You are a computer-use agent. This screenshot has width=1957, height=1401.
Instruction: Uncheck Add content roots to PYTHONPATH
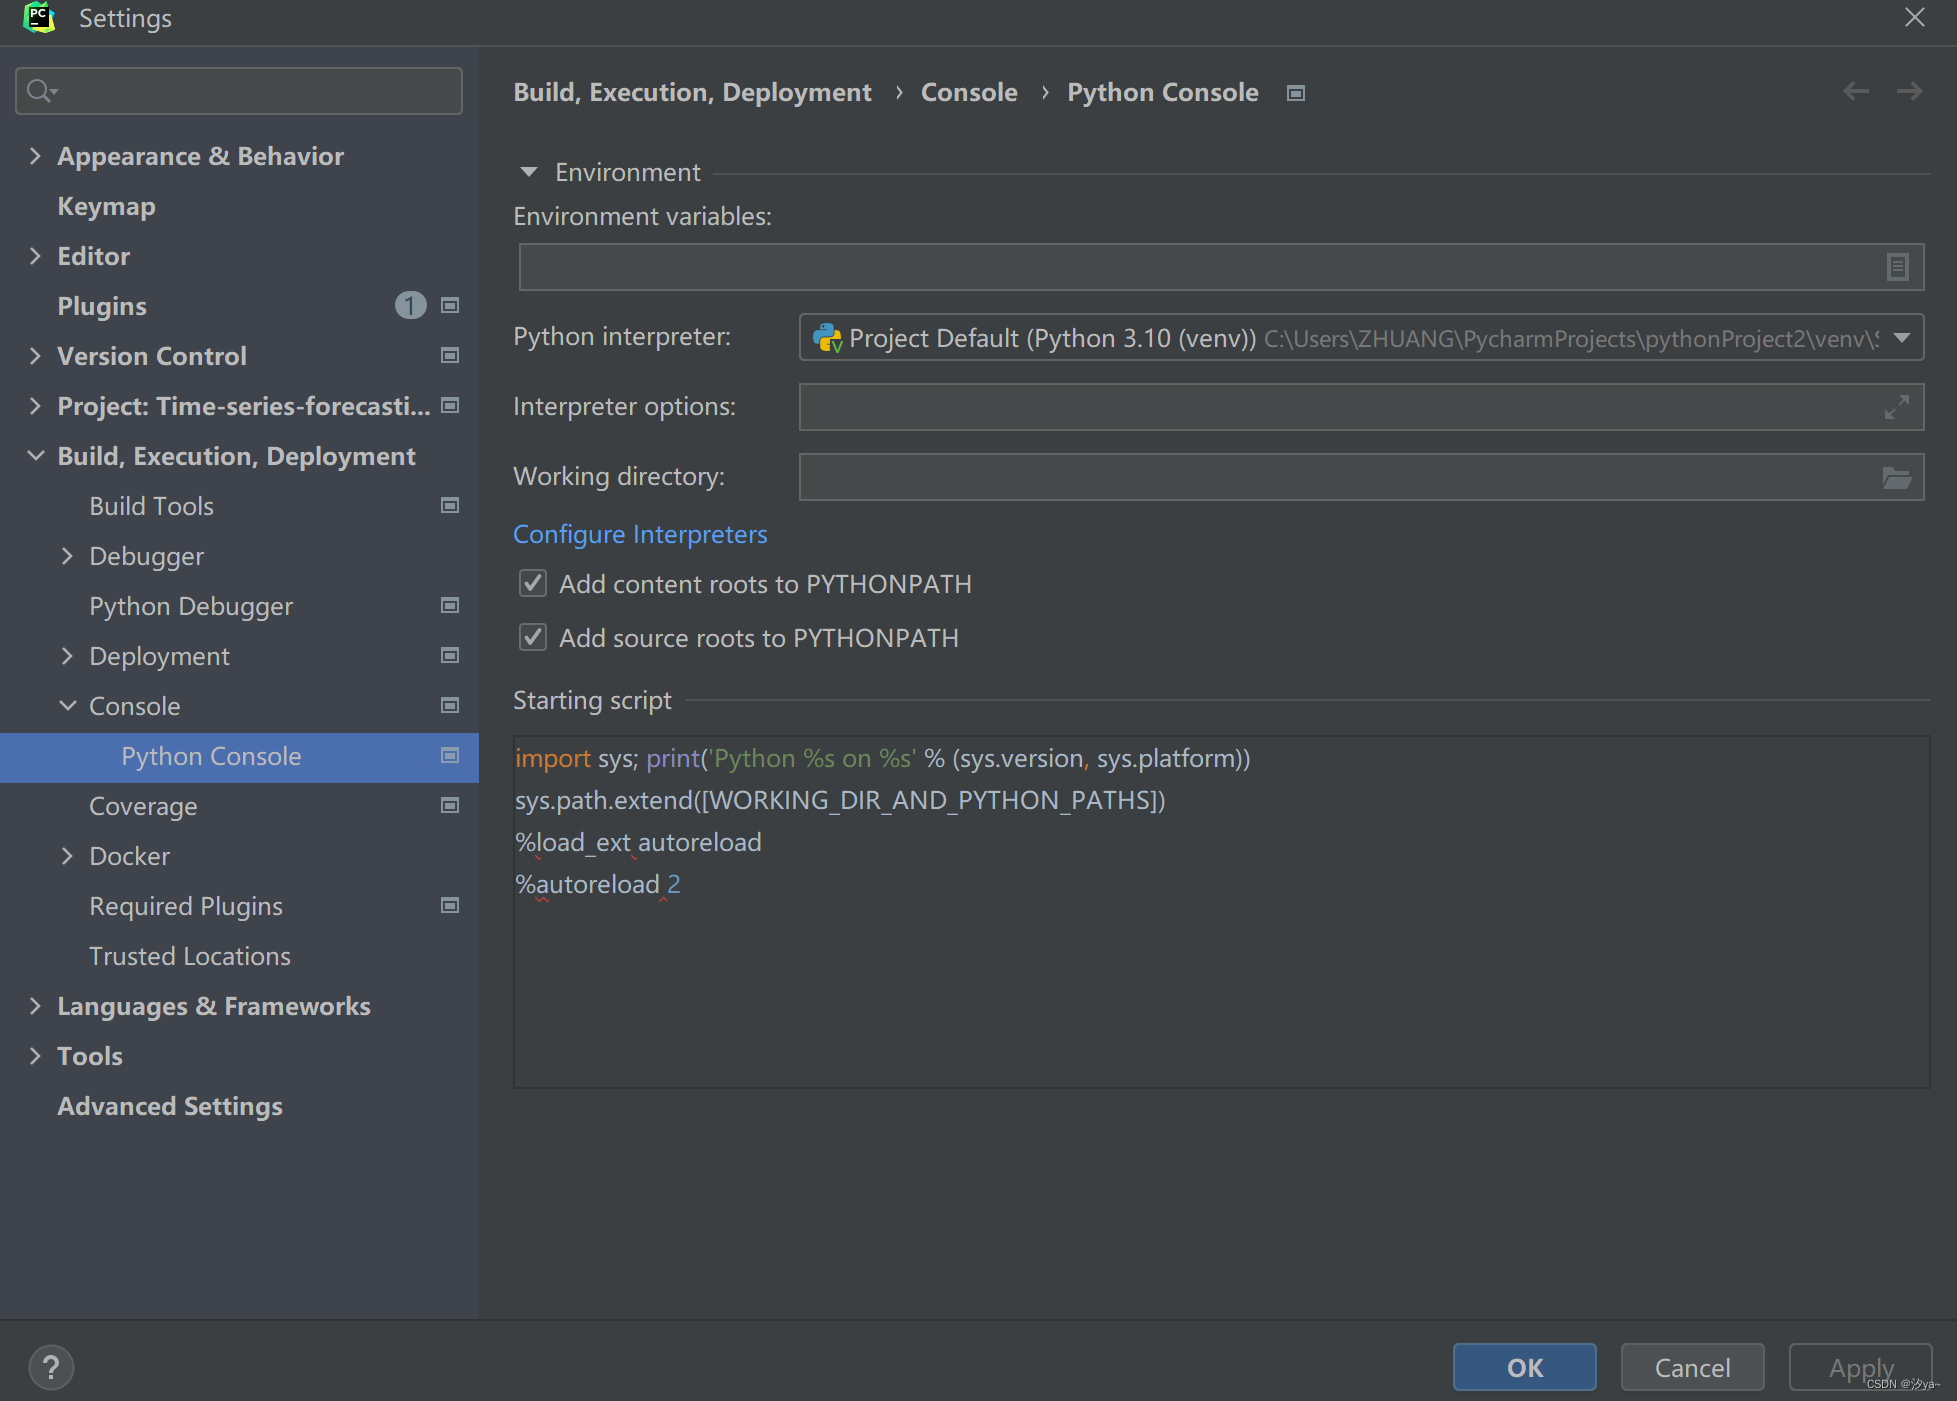coord(533,583)
